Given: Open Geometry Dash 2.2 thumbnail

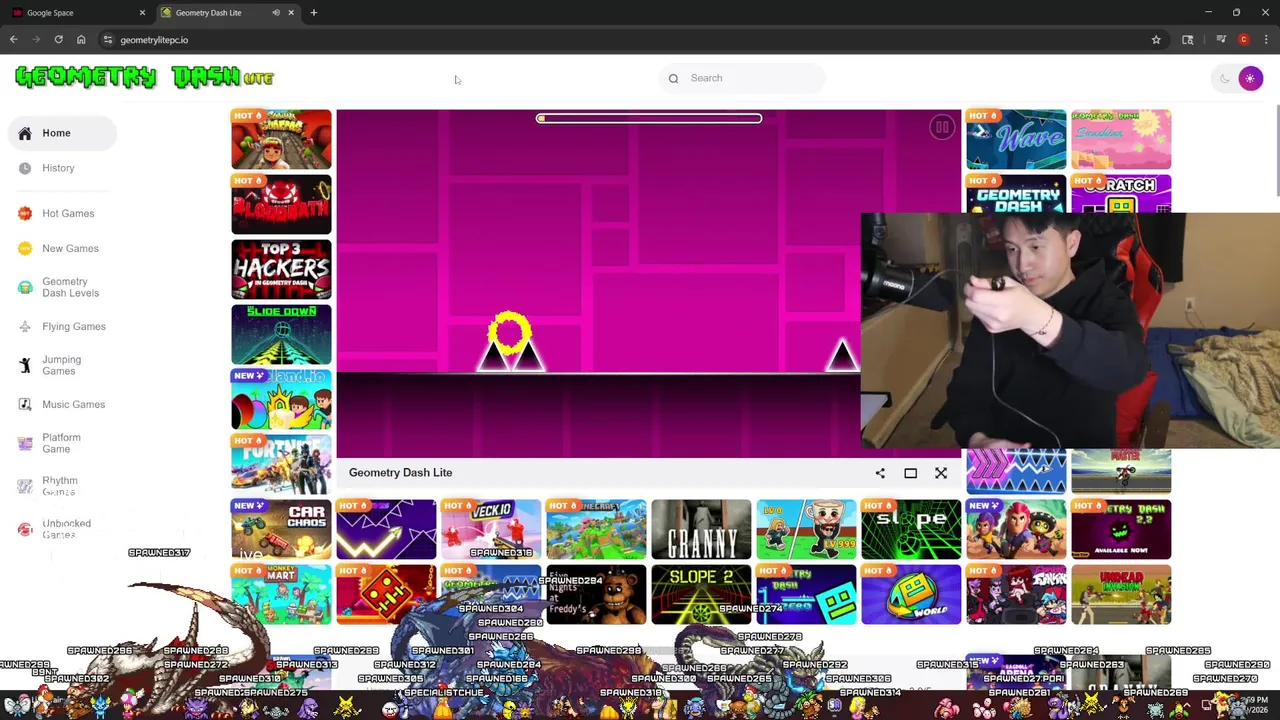Looking at the screenshot, I should 1121,529.
